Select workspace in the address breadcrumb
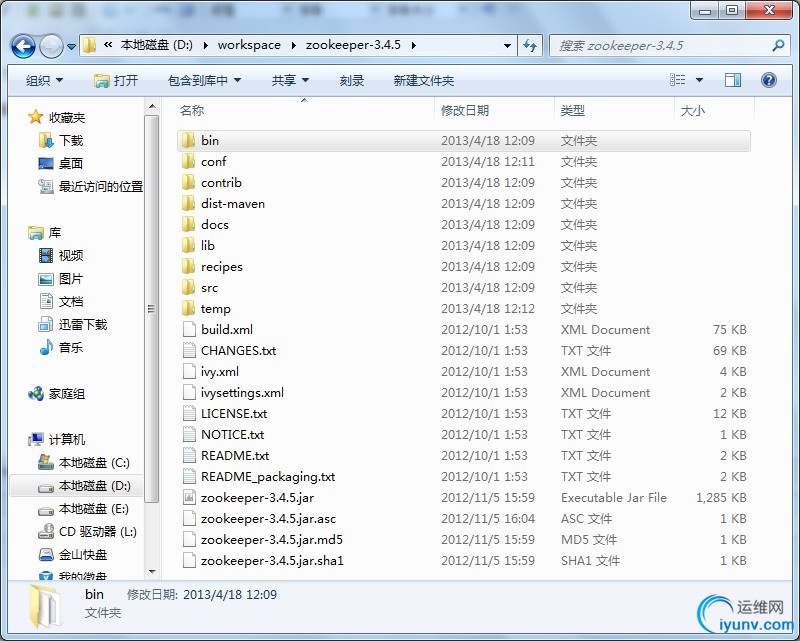800x641 pixels. (249, 45)
